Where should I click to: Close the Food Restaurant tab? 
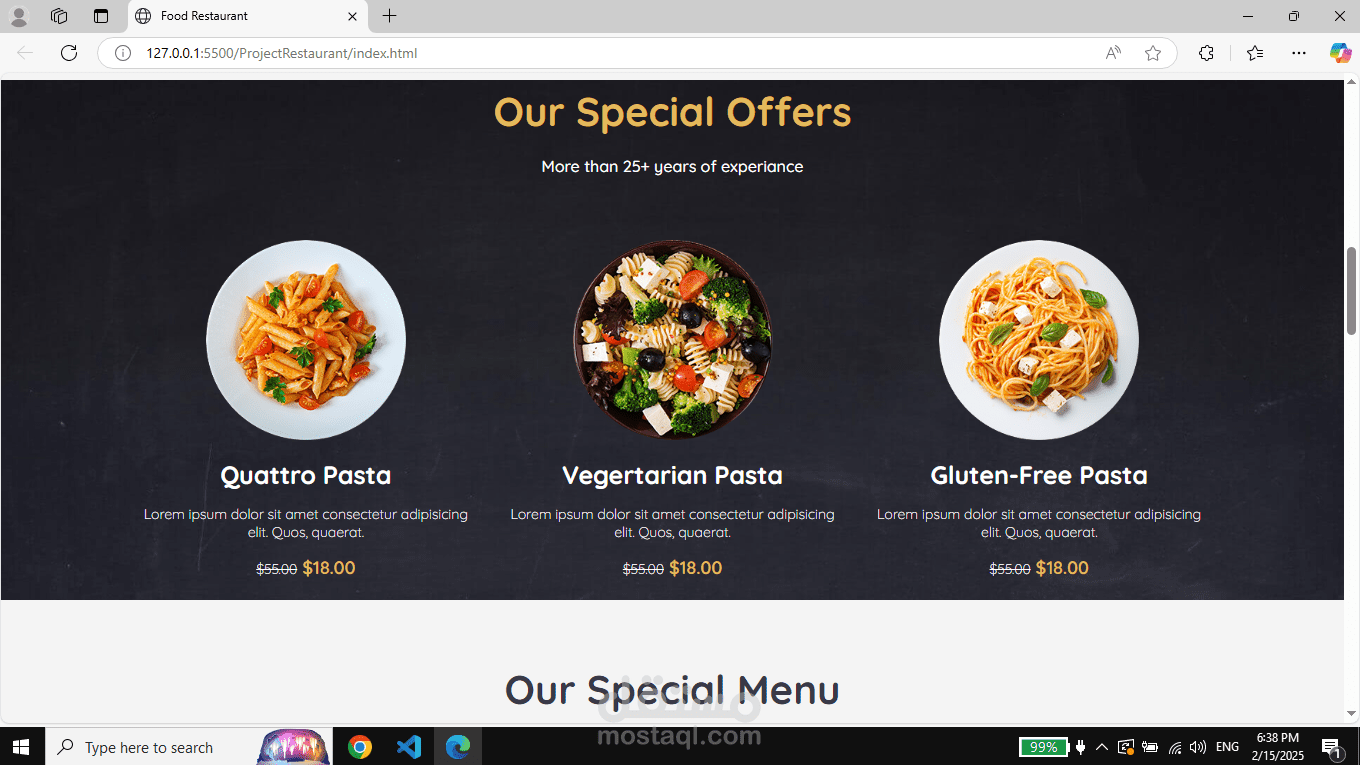[352, 16]
